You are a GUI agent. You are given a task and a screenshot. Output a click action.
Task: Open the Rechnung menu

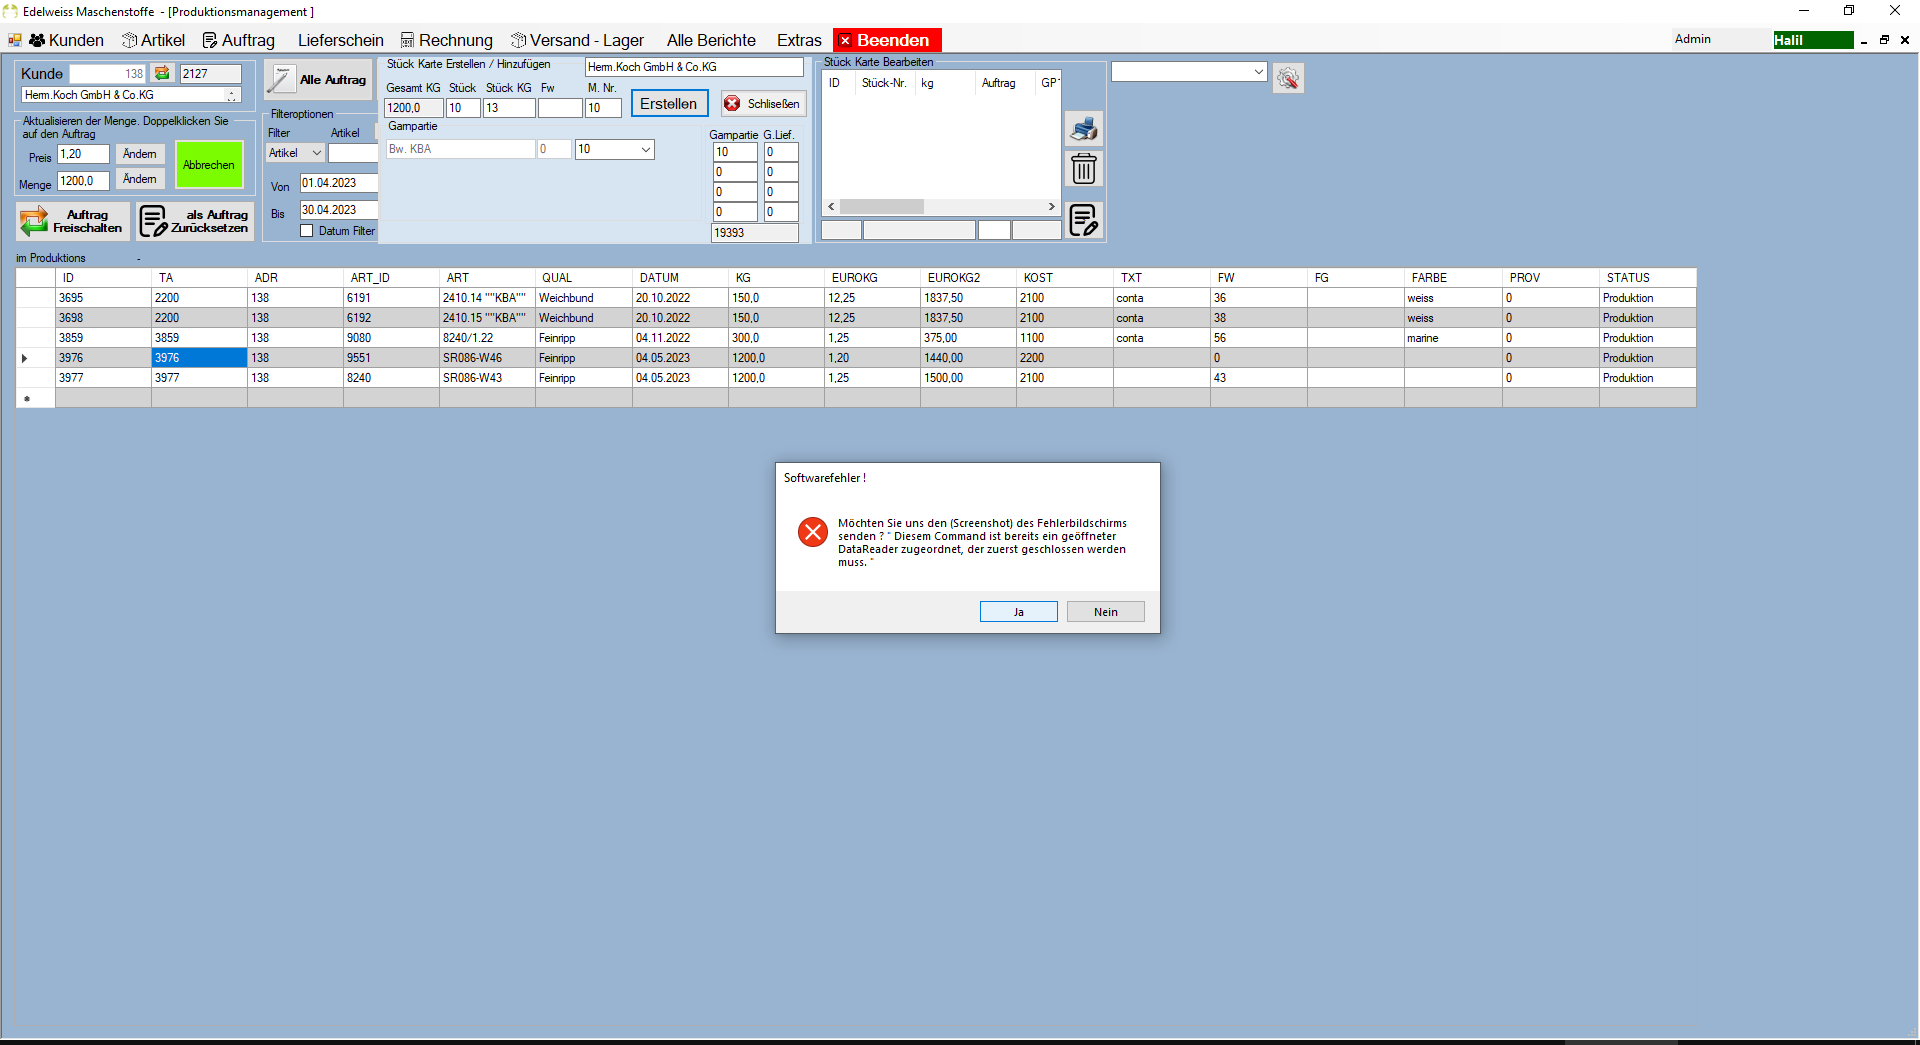(447, 40)
